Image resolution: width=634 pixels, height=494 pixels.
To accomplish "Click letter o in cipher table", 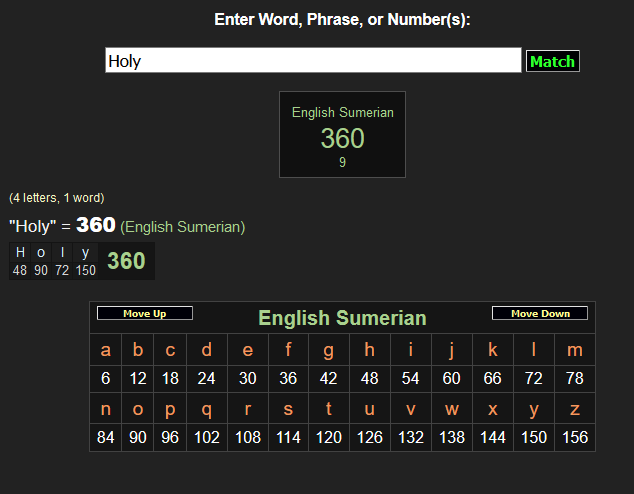I will pos(138,409).
